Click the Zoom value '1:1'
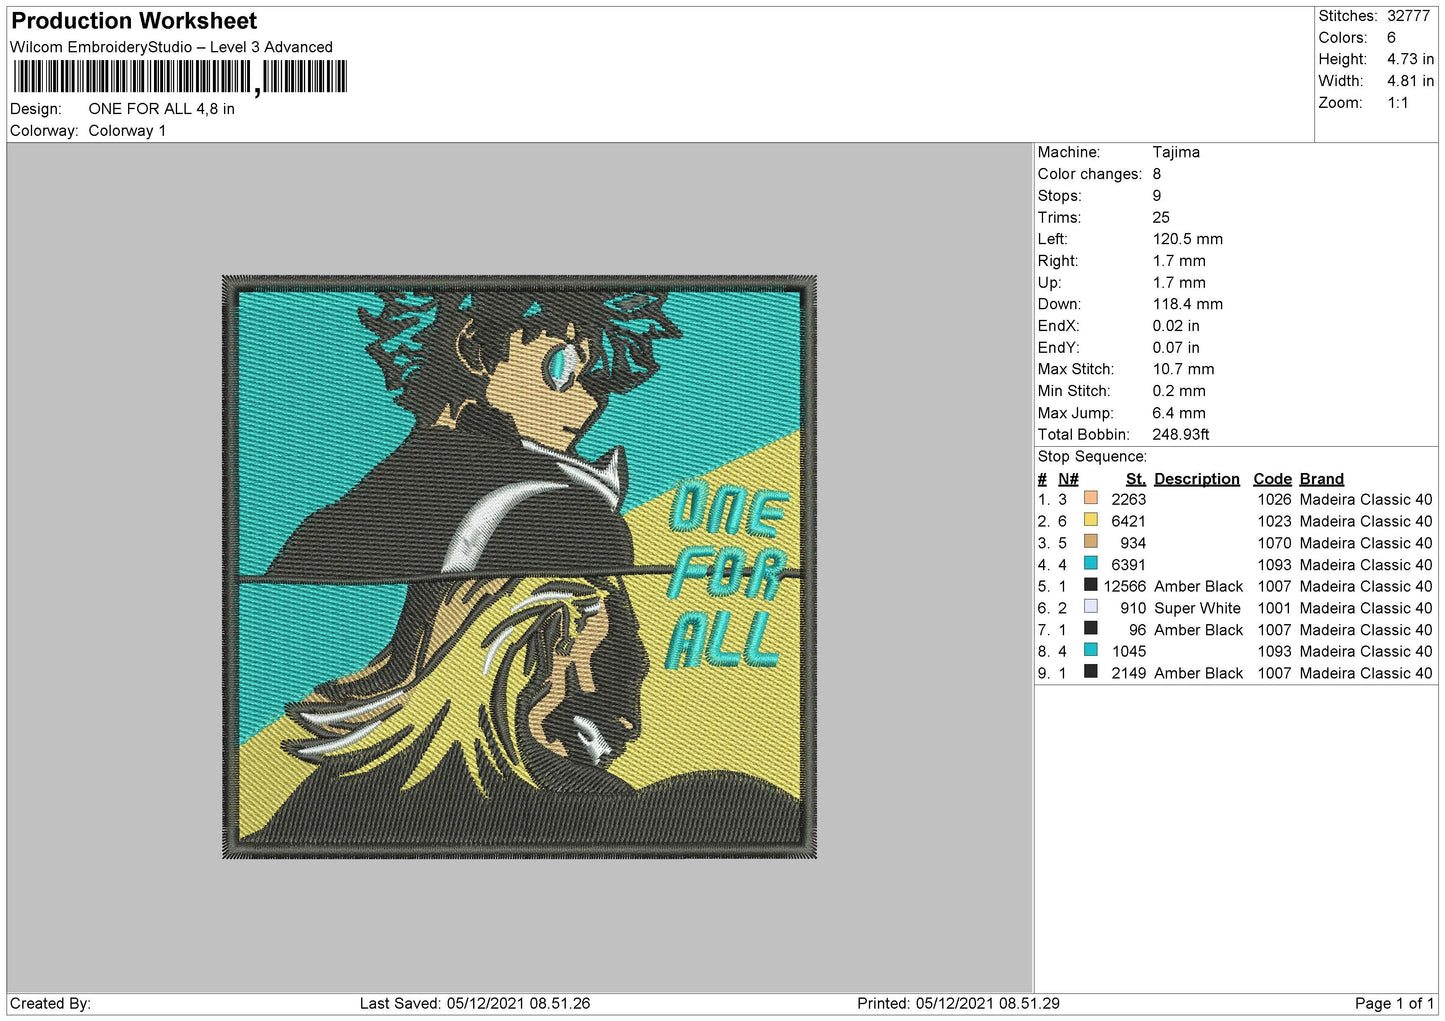The image size is (1445, 1021). click(x=1397, y=103)
